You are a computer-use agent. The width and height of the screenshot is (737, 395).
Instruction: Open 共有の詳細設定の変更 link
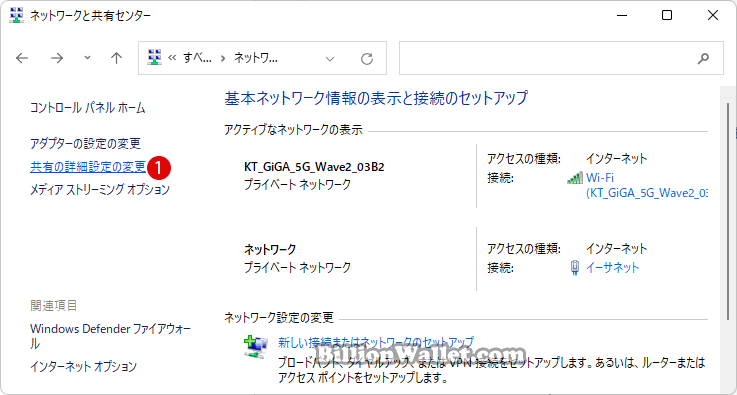[88, 167]
